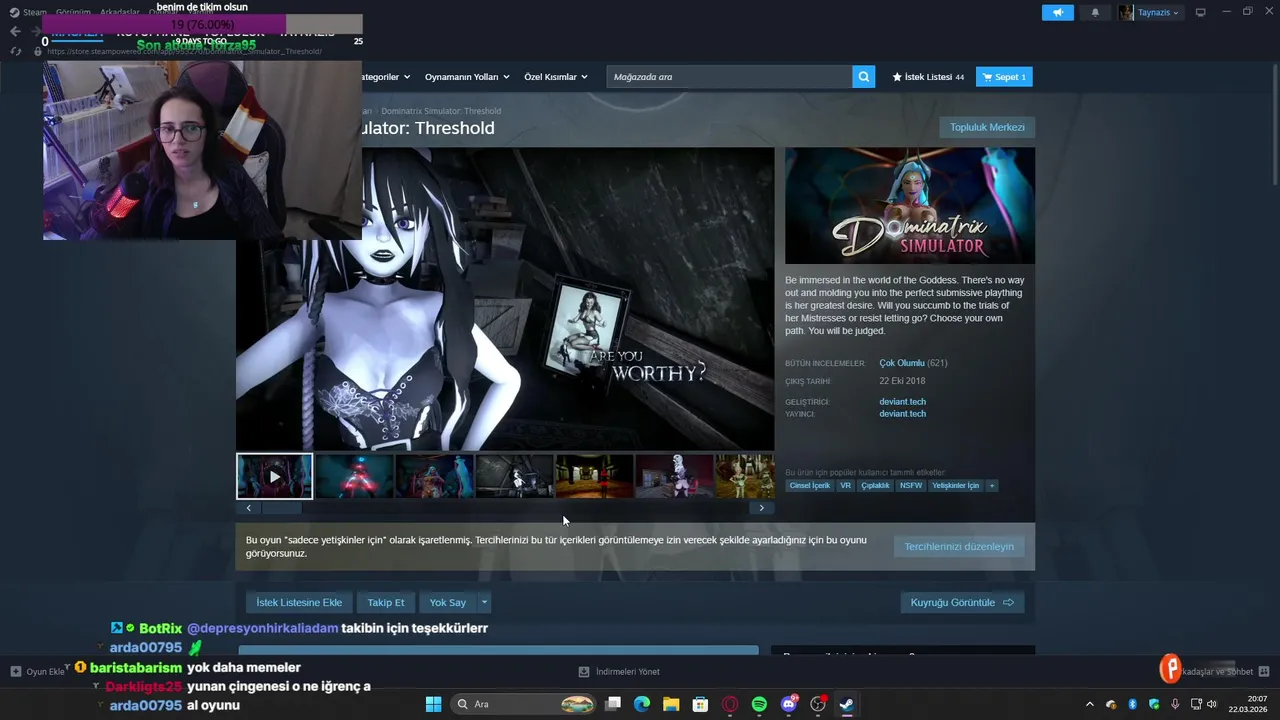
Task: Click the thumbnail strip scrollbar handle
Action: point(282,508)
